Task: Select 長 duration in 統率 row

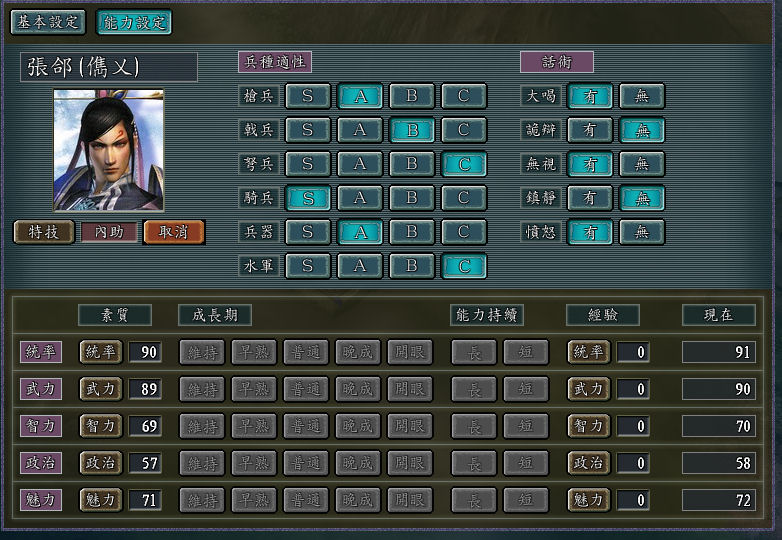Action: pyautogui.click(x=474, y=352)
